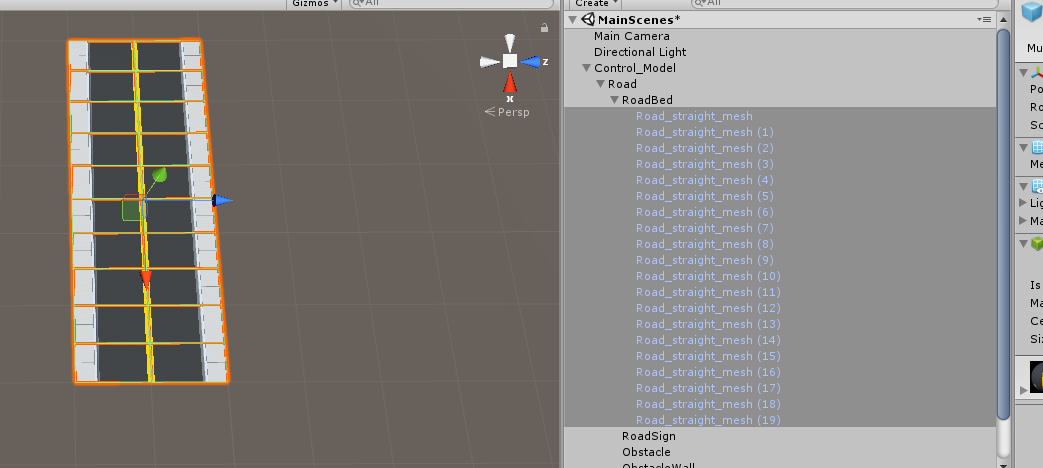This screenshot has width=1043, height=468.
Task: Select Road_straight_mesh (16)
Action: [x=708, y=372]
